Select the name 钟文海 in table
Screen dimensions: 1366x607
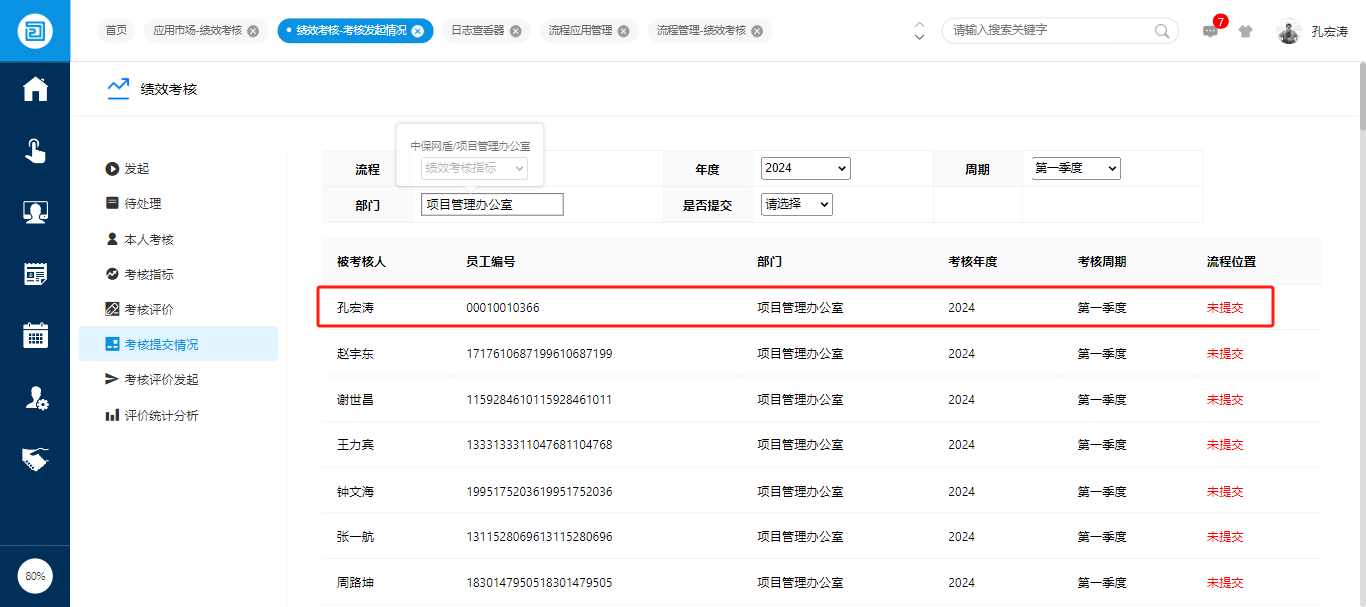(x=355, y=492)
